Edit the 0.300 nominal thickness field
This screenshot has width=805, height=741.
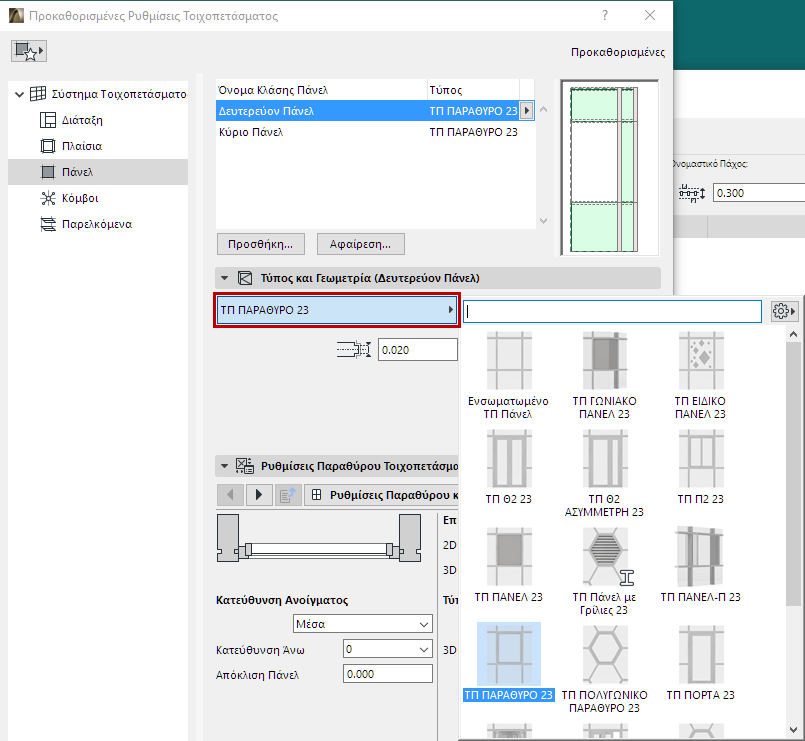pos(759,193)
